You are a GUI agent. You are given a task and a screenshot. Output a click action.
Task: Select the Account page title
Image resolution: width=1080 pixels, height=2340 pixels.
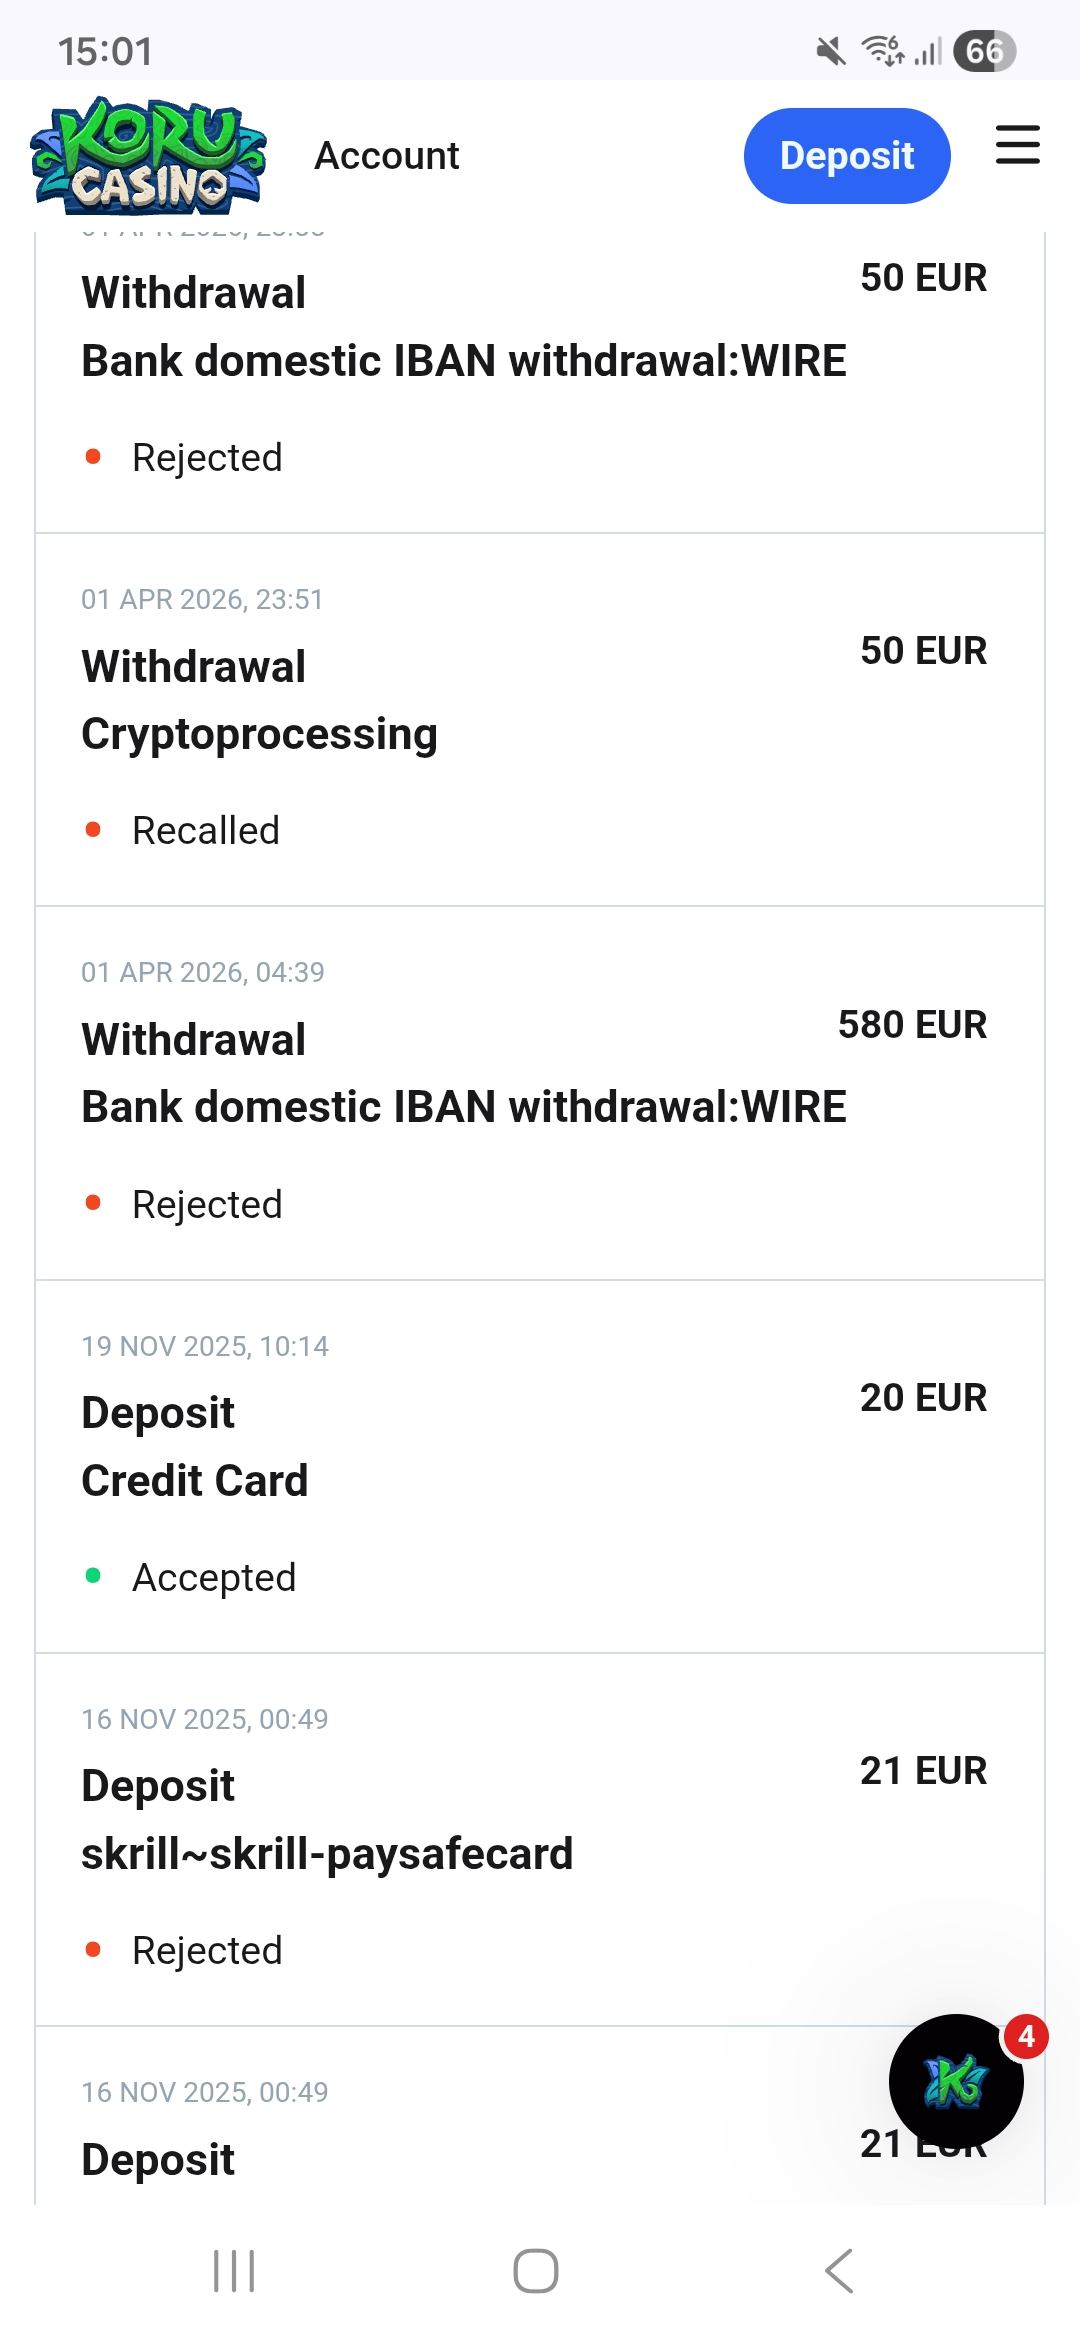387,156
